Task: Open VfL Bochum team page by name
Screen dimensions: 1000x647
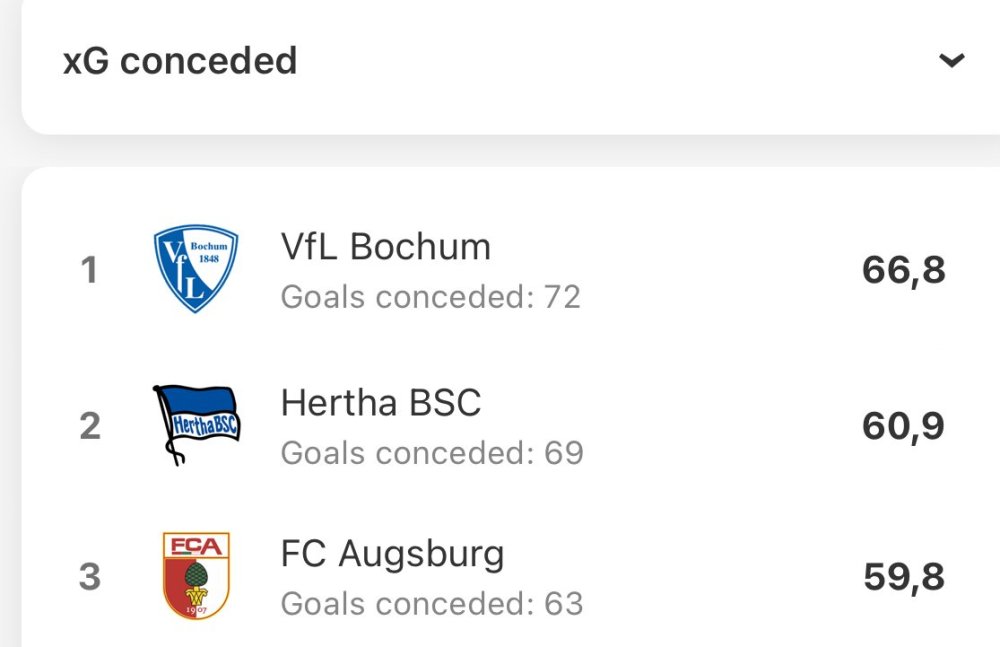Action: [x=386, y=247]
